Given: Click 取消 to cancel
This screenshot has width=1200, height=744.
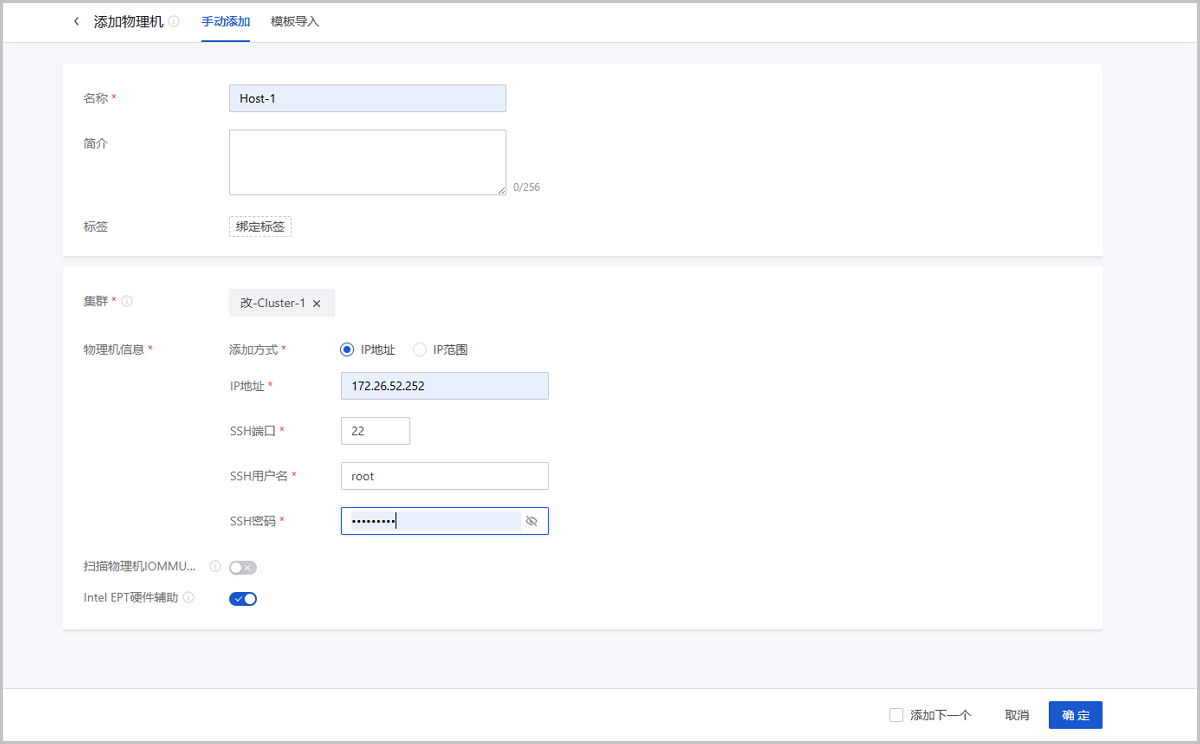Looking at the screenshot, I should [1017, 715].
